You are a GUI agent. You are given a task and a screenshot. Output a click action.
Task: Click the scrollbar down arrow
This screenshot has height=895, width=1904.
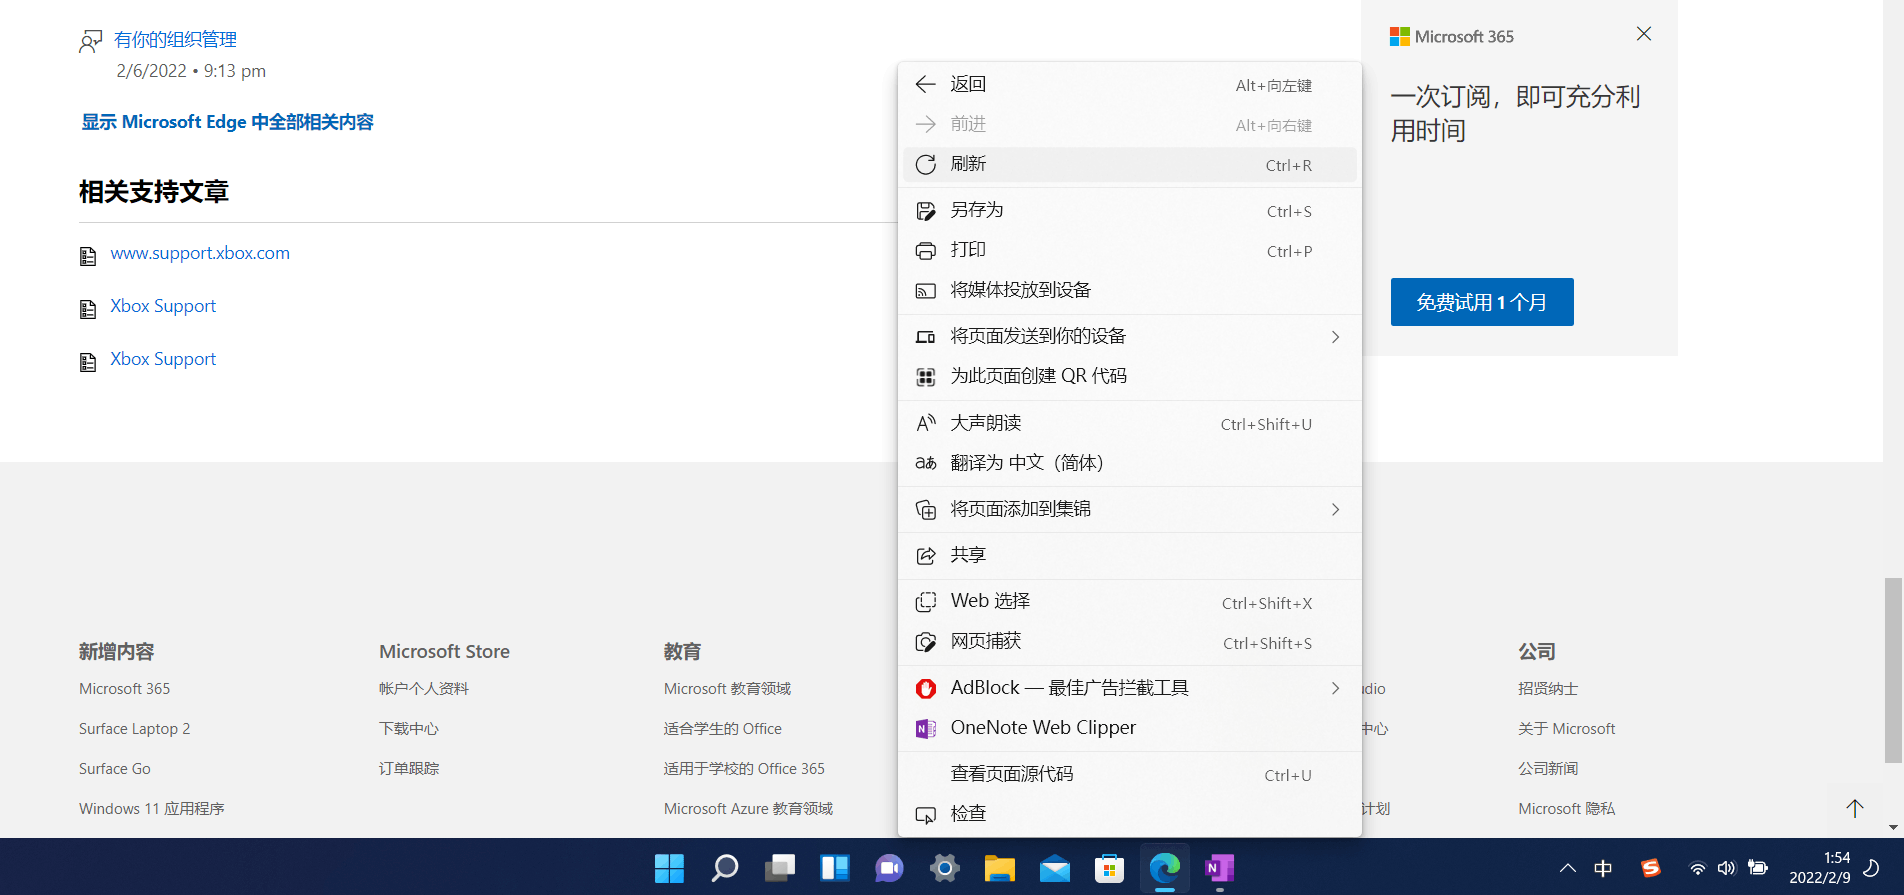pyautogui.click(x=1893, y=828)
